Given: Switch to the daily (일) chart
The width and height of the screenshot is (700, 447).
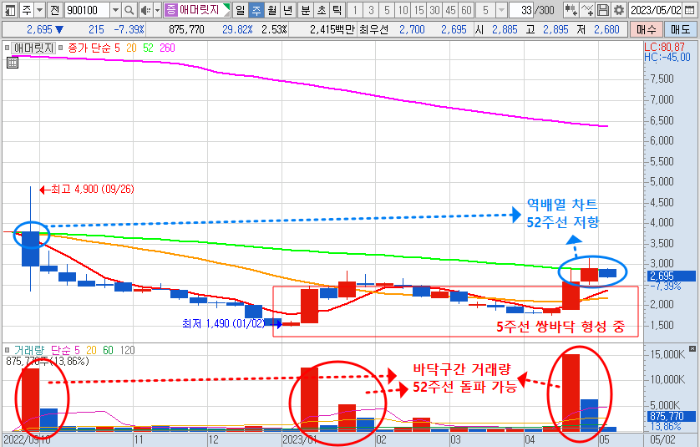Looking at the screenshot, I should click(x=240, y=10).
